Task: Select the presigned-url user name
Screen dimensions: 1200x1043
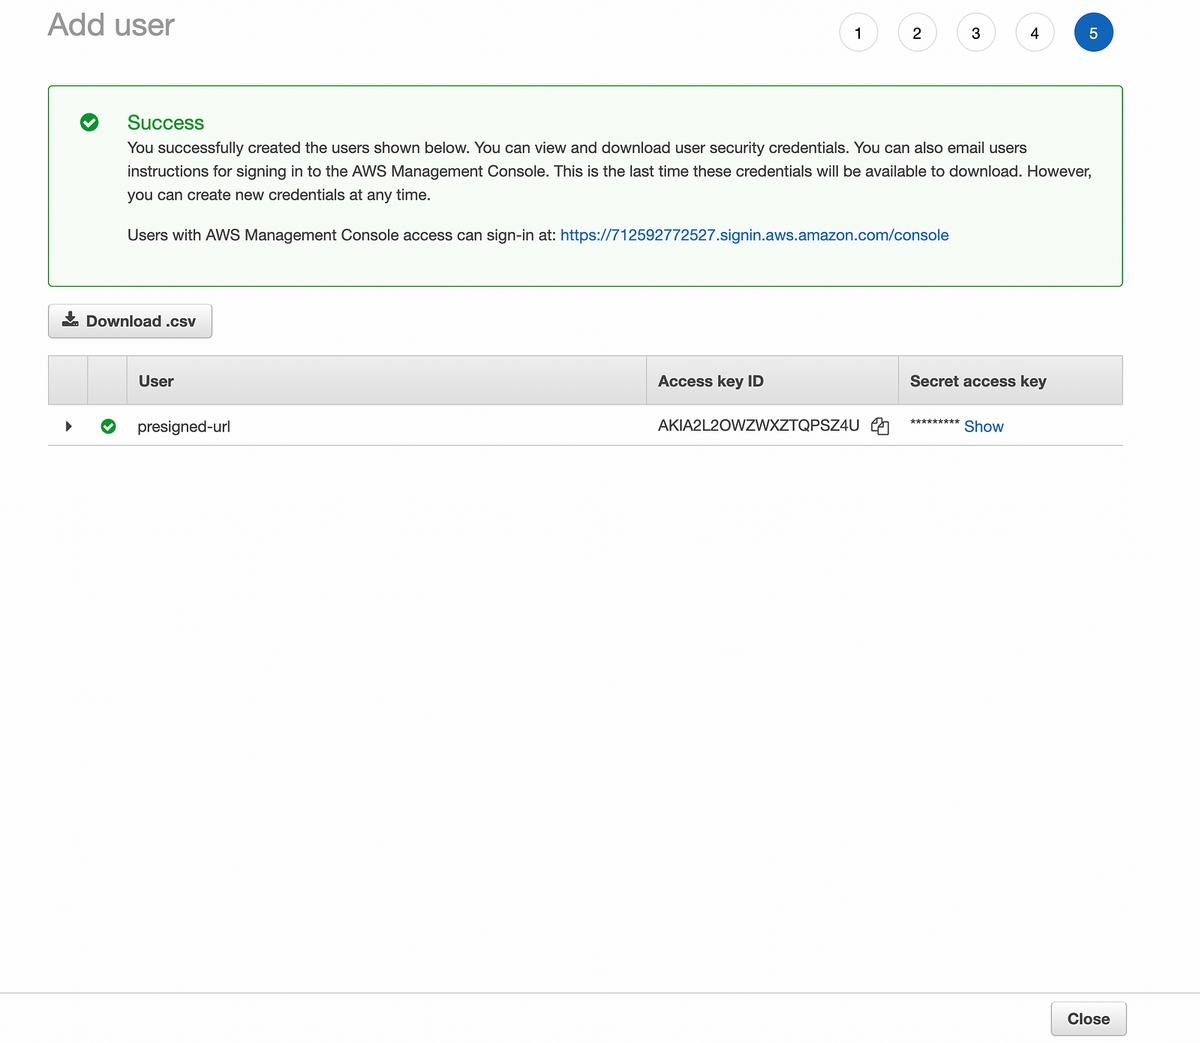Action: [x=184, y=426]
